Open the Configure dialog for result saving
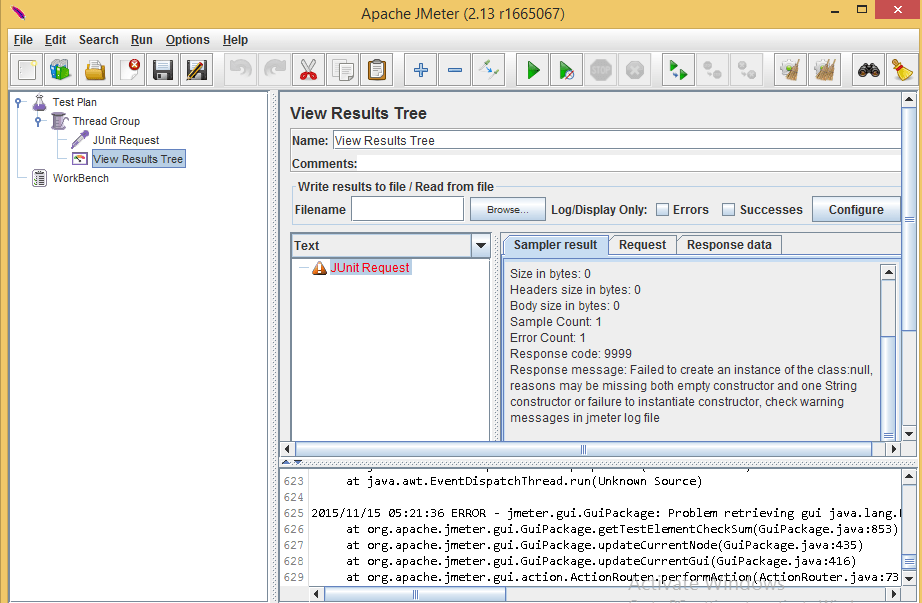This screenshot has height=603, width=922. click(x=856, y=209)
